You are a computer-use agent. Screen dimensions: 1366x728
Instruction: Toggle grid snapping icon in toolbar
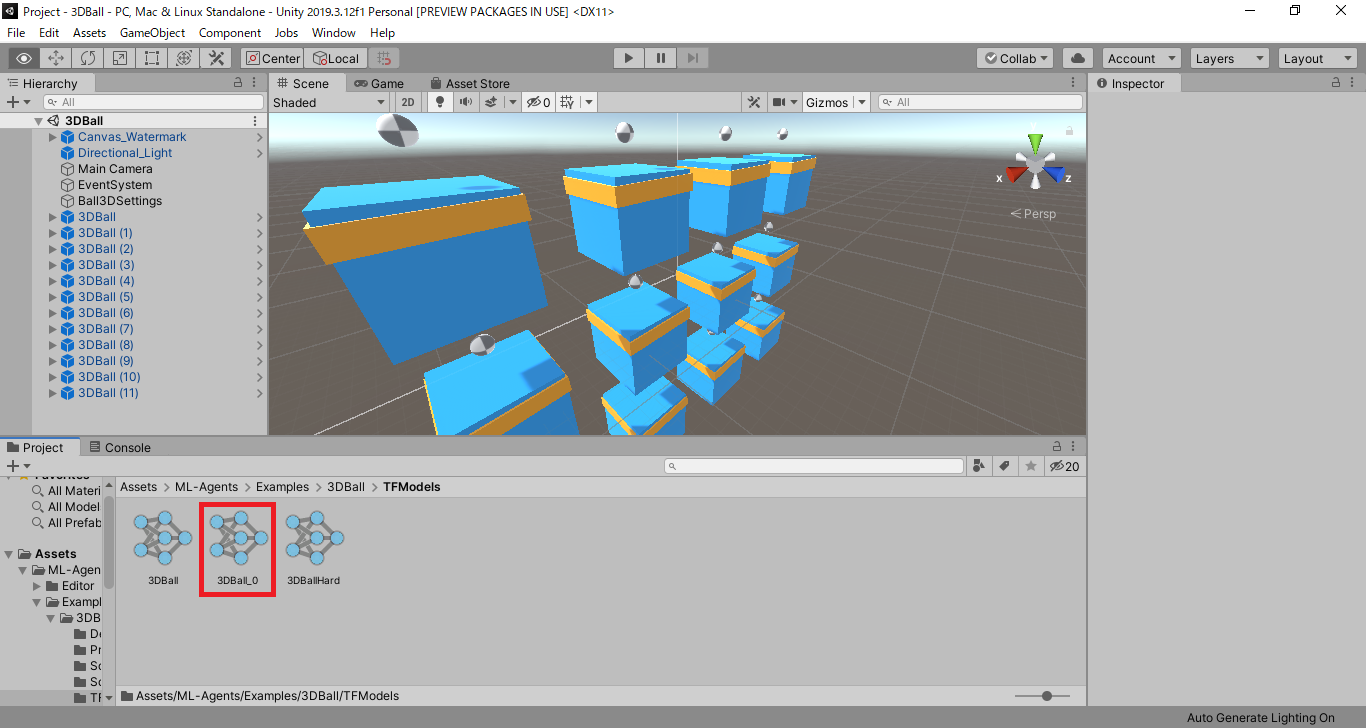tap(384, 58)
